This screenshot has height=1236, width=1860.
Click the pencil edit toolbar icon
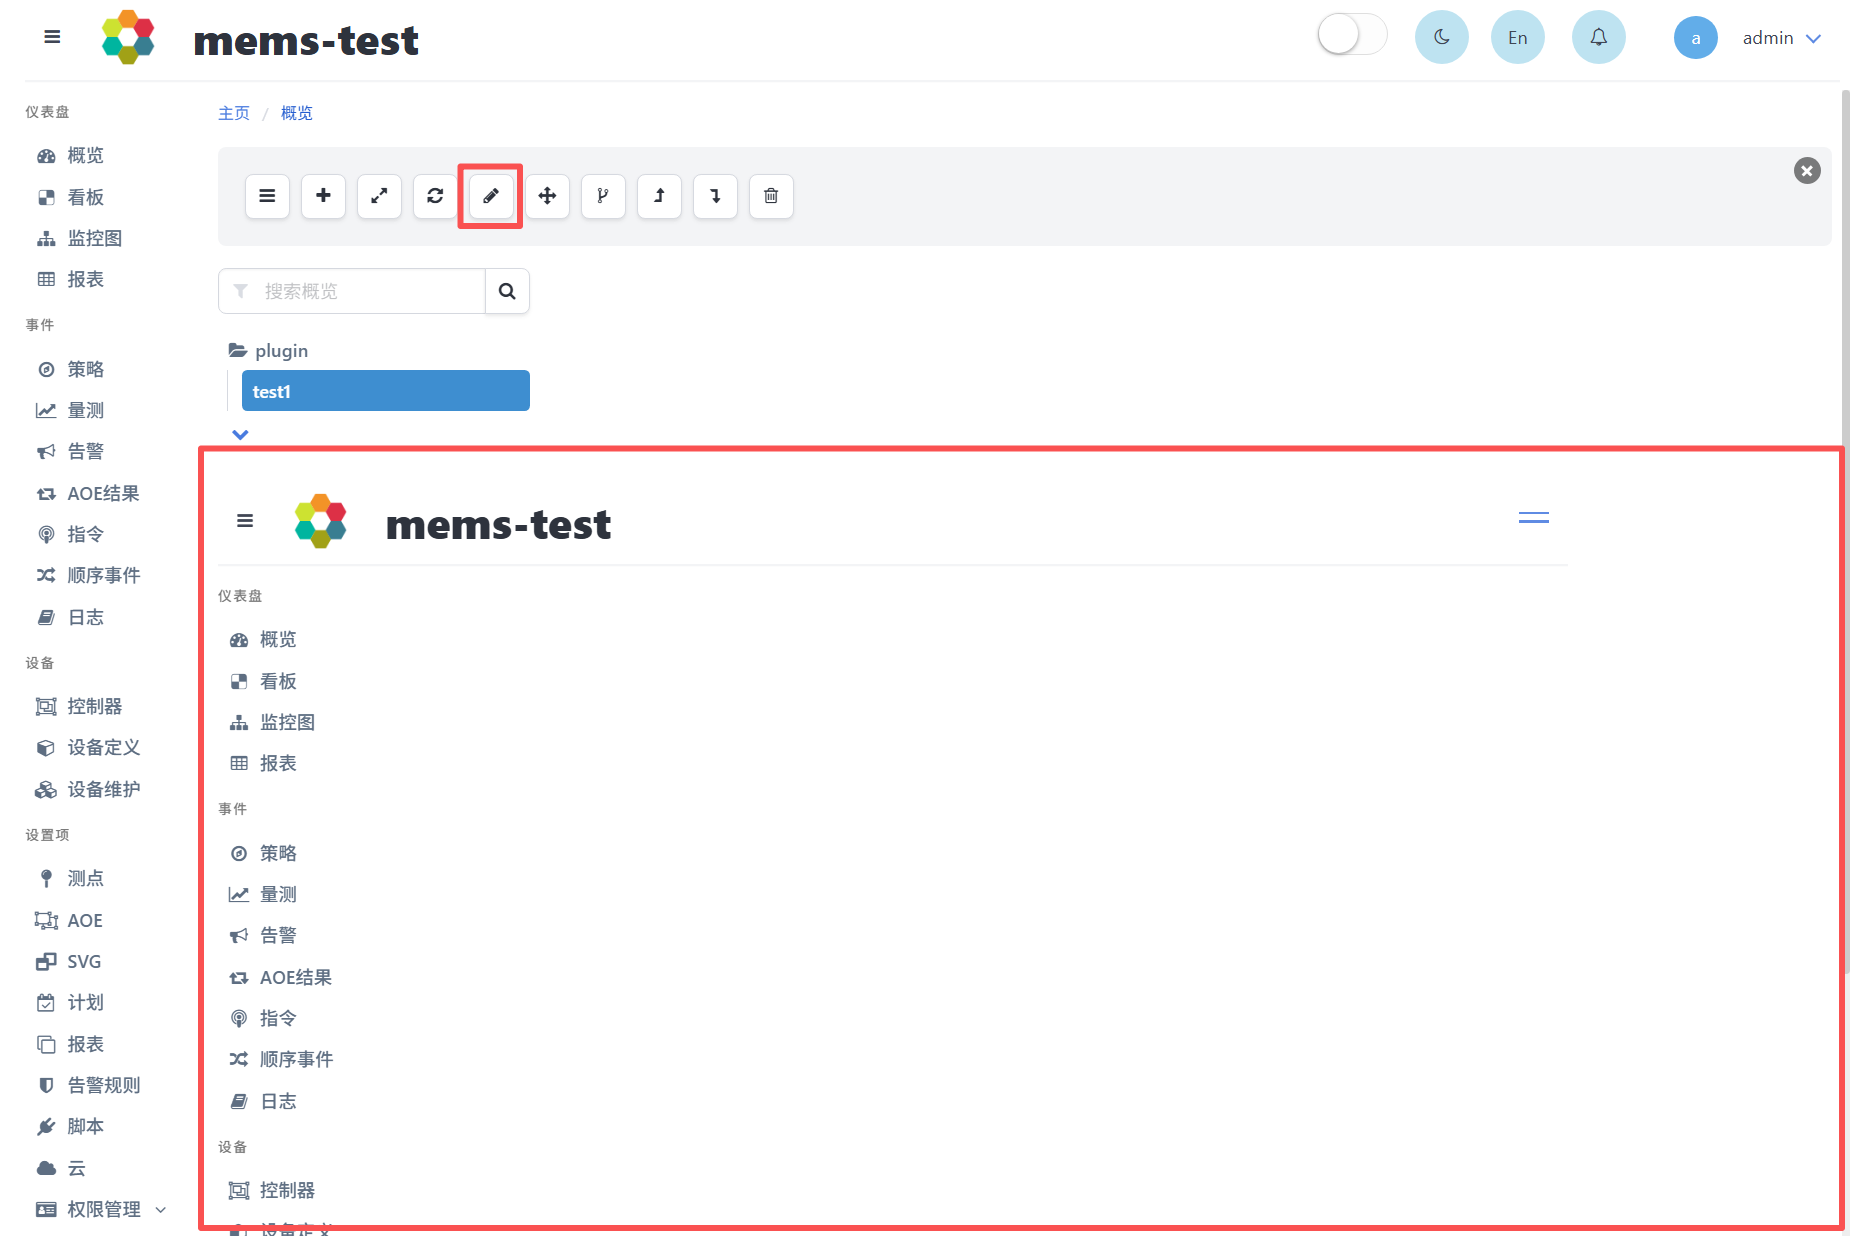click(491, 196)
